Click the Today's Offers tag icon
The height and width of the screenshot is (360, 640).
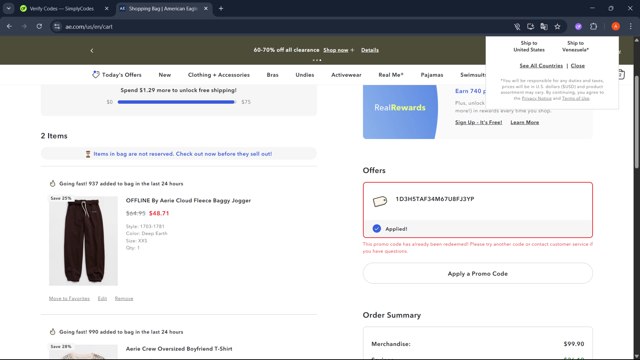point(96,75)
